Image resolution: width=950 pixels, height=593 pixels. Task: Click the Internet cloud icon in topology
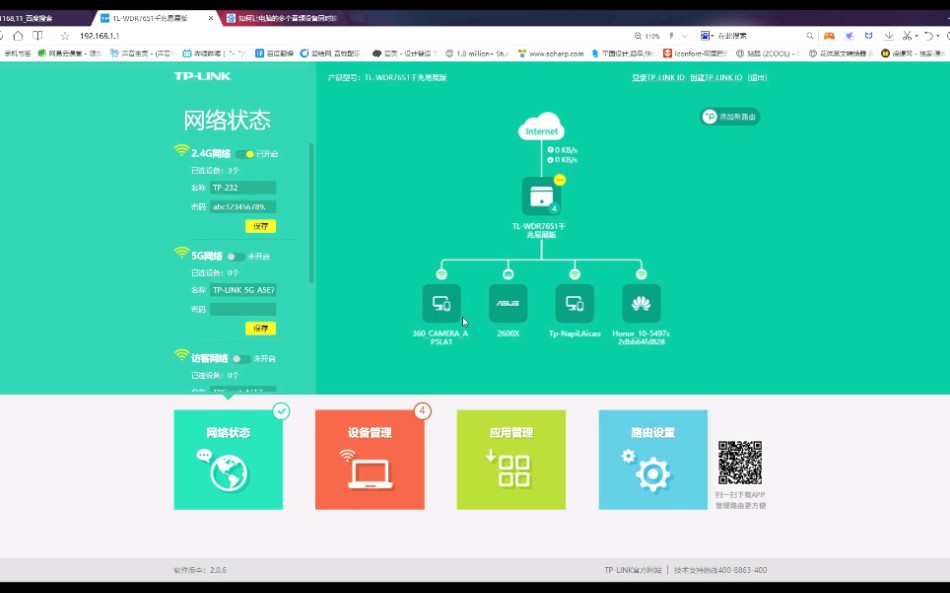click(541, 128)
